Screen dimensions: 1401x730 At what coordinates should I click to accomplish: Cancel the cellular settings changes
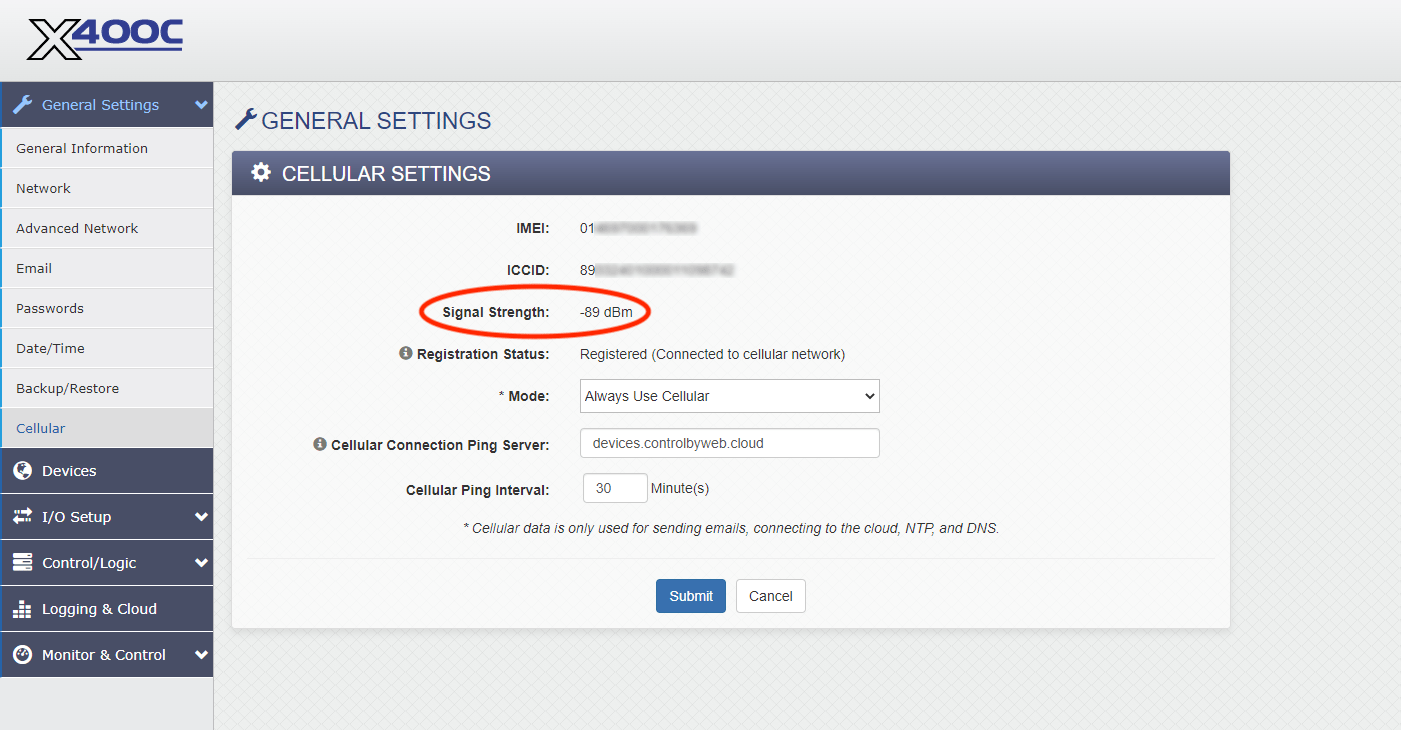click(770, 595)
